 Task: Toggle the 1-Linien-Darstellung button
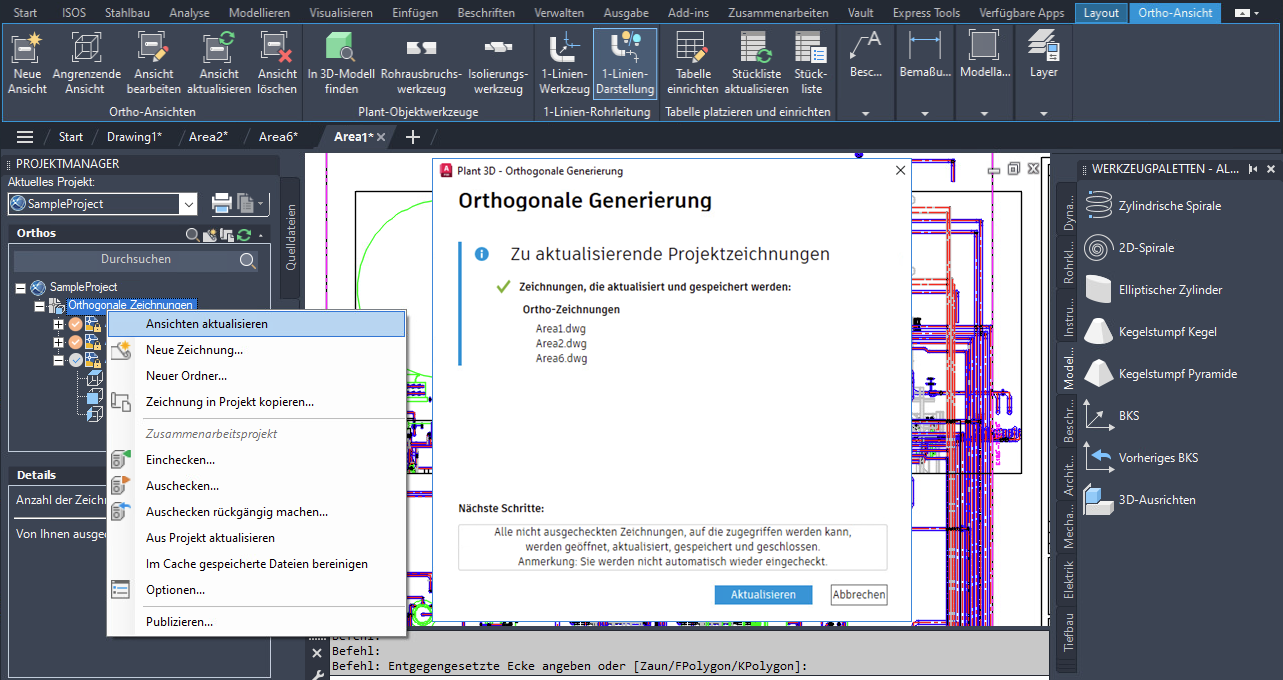coord(625,62)
